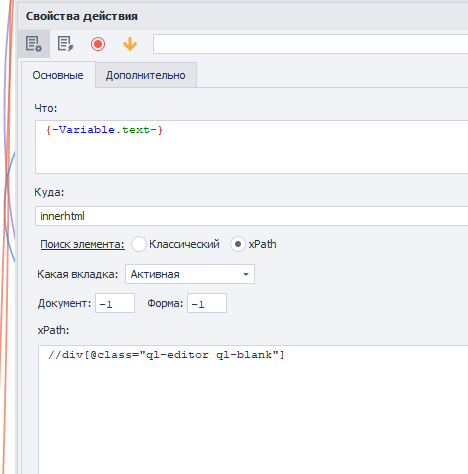The width and height of the screenshot is (468, 474).
Task: Click the xPath: label above expression box
Action: 53,330
